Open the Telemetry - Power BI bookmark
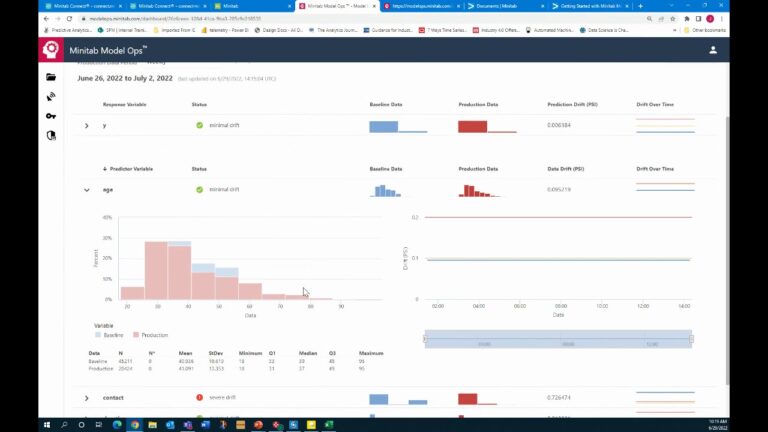This screenshot has height=432, width=768. click(224, 30)
